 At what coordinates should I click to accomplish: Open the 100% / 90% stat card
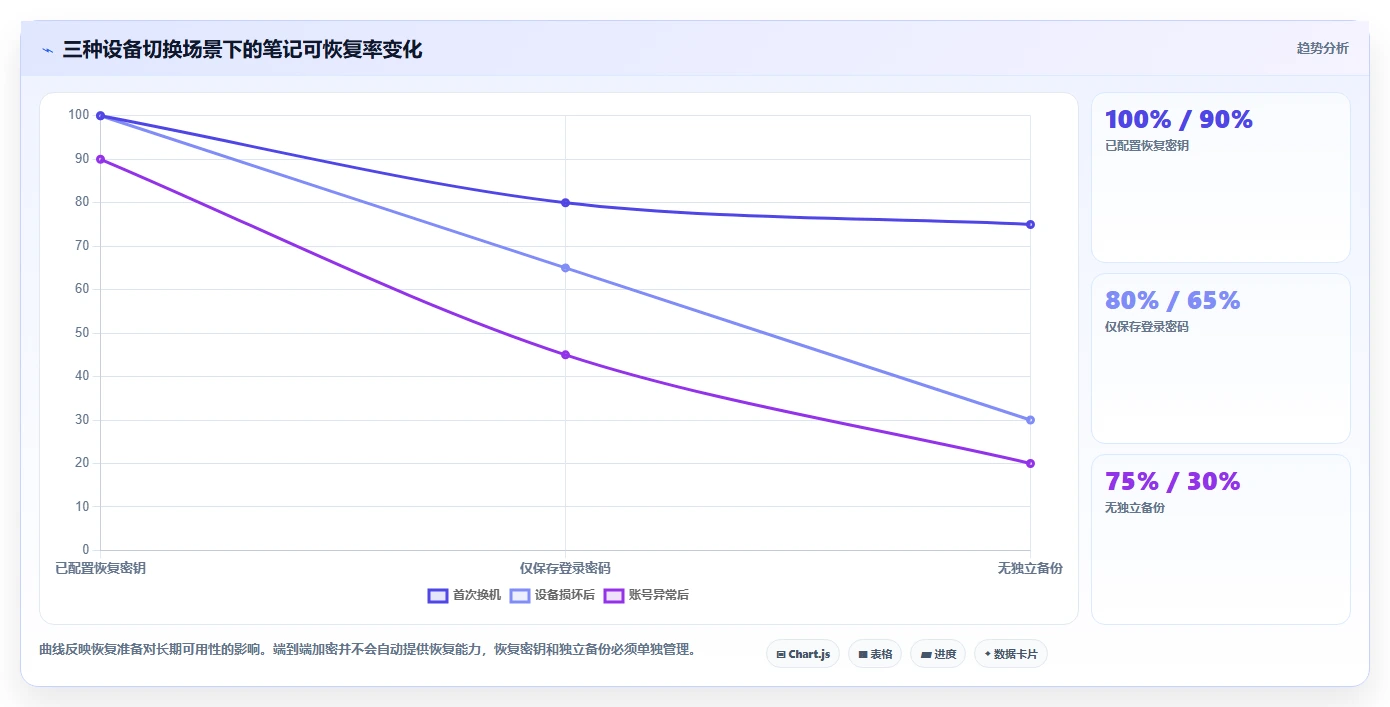[1221, 178]
